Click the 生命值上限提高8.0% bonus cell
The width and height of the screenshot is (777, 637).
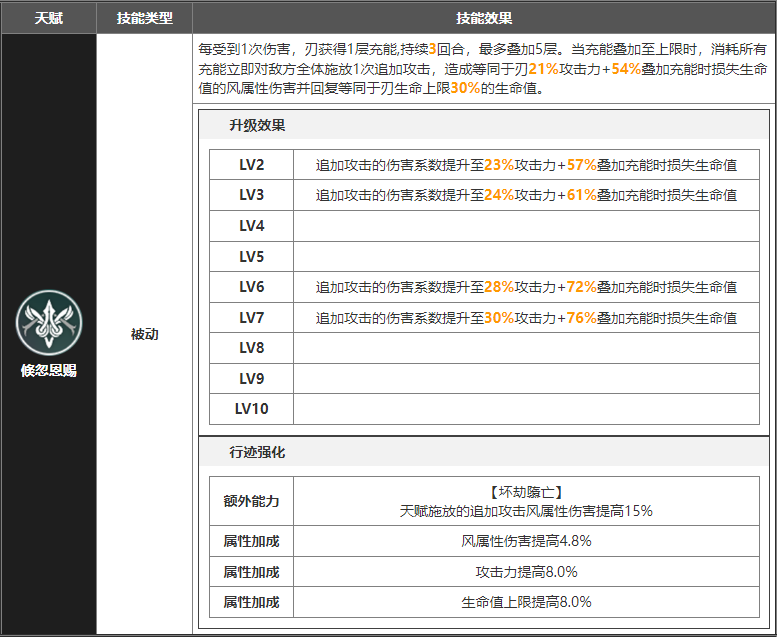click(526, 602)
